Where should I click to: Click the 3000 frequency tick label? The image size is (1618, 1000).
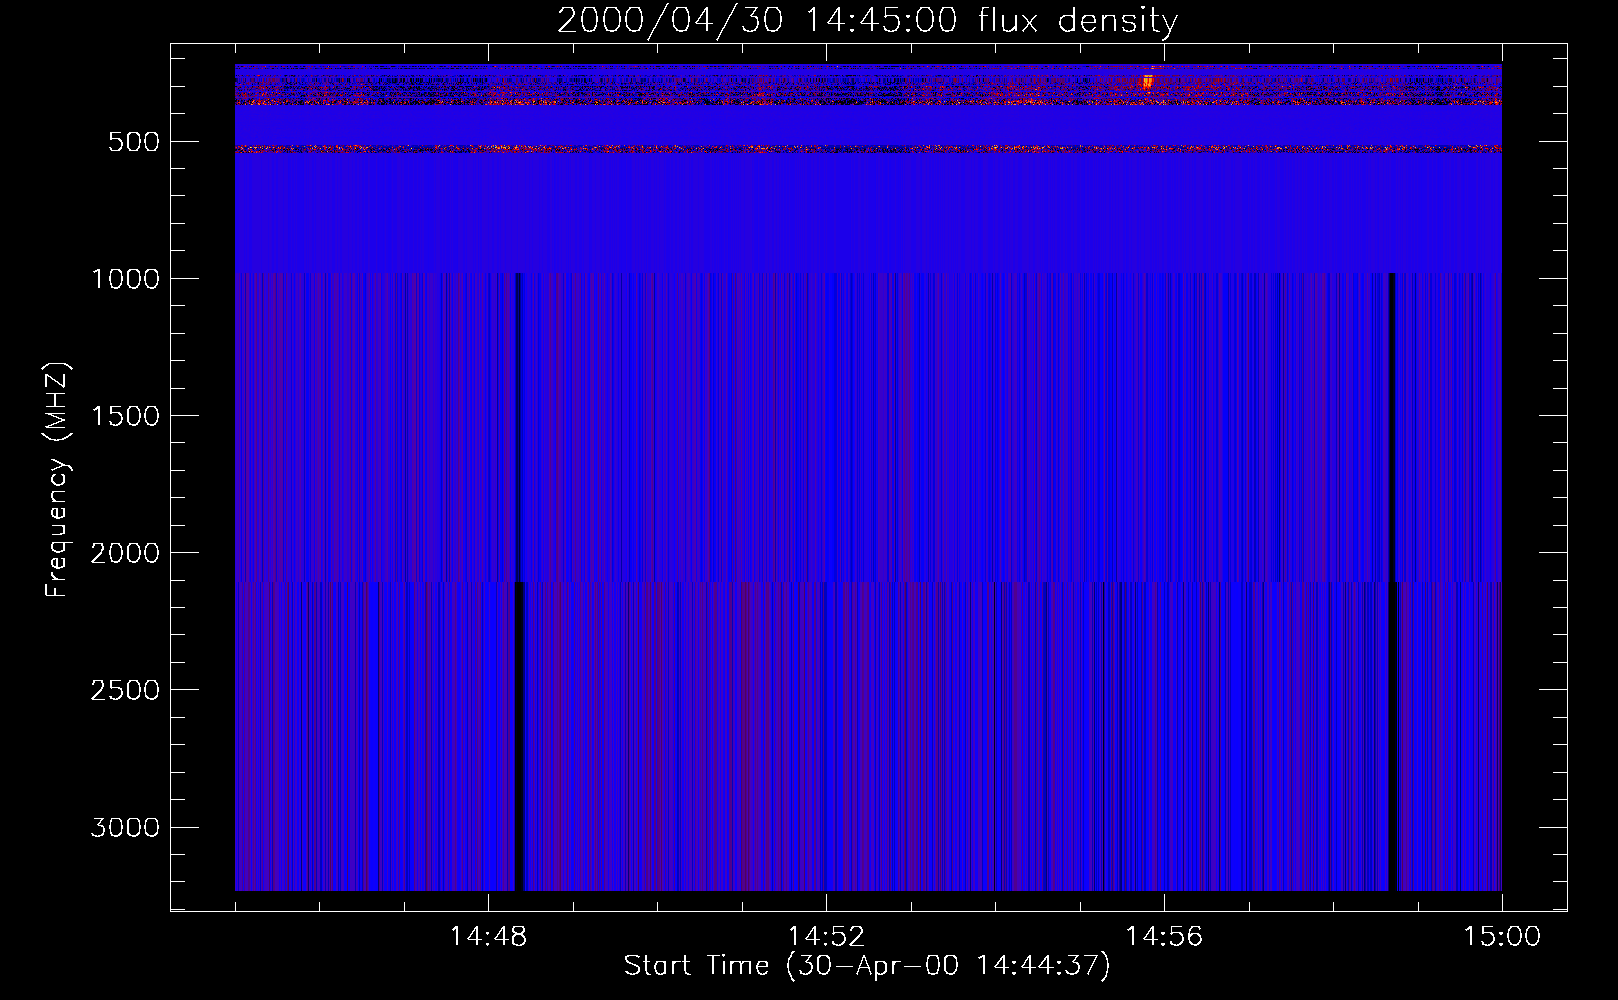click(x=125, y=827)
